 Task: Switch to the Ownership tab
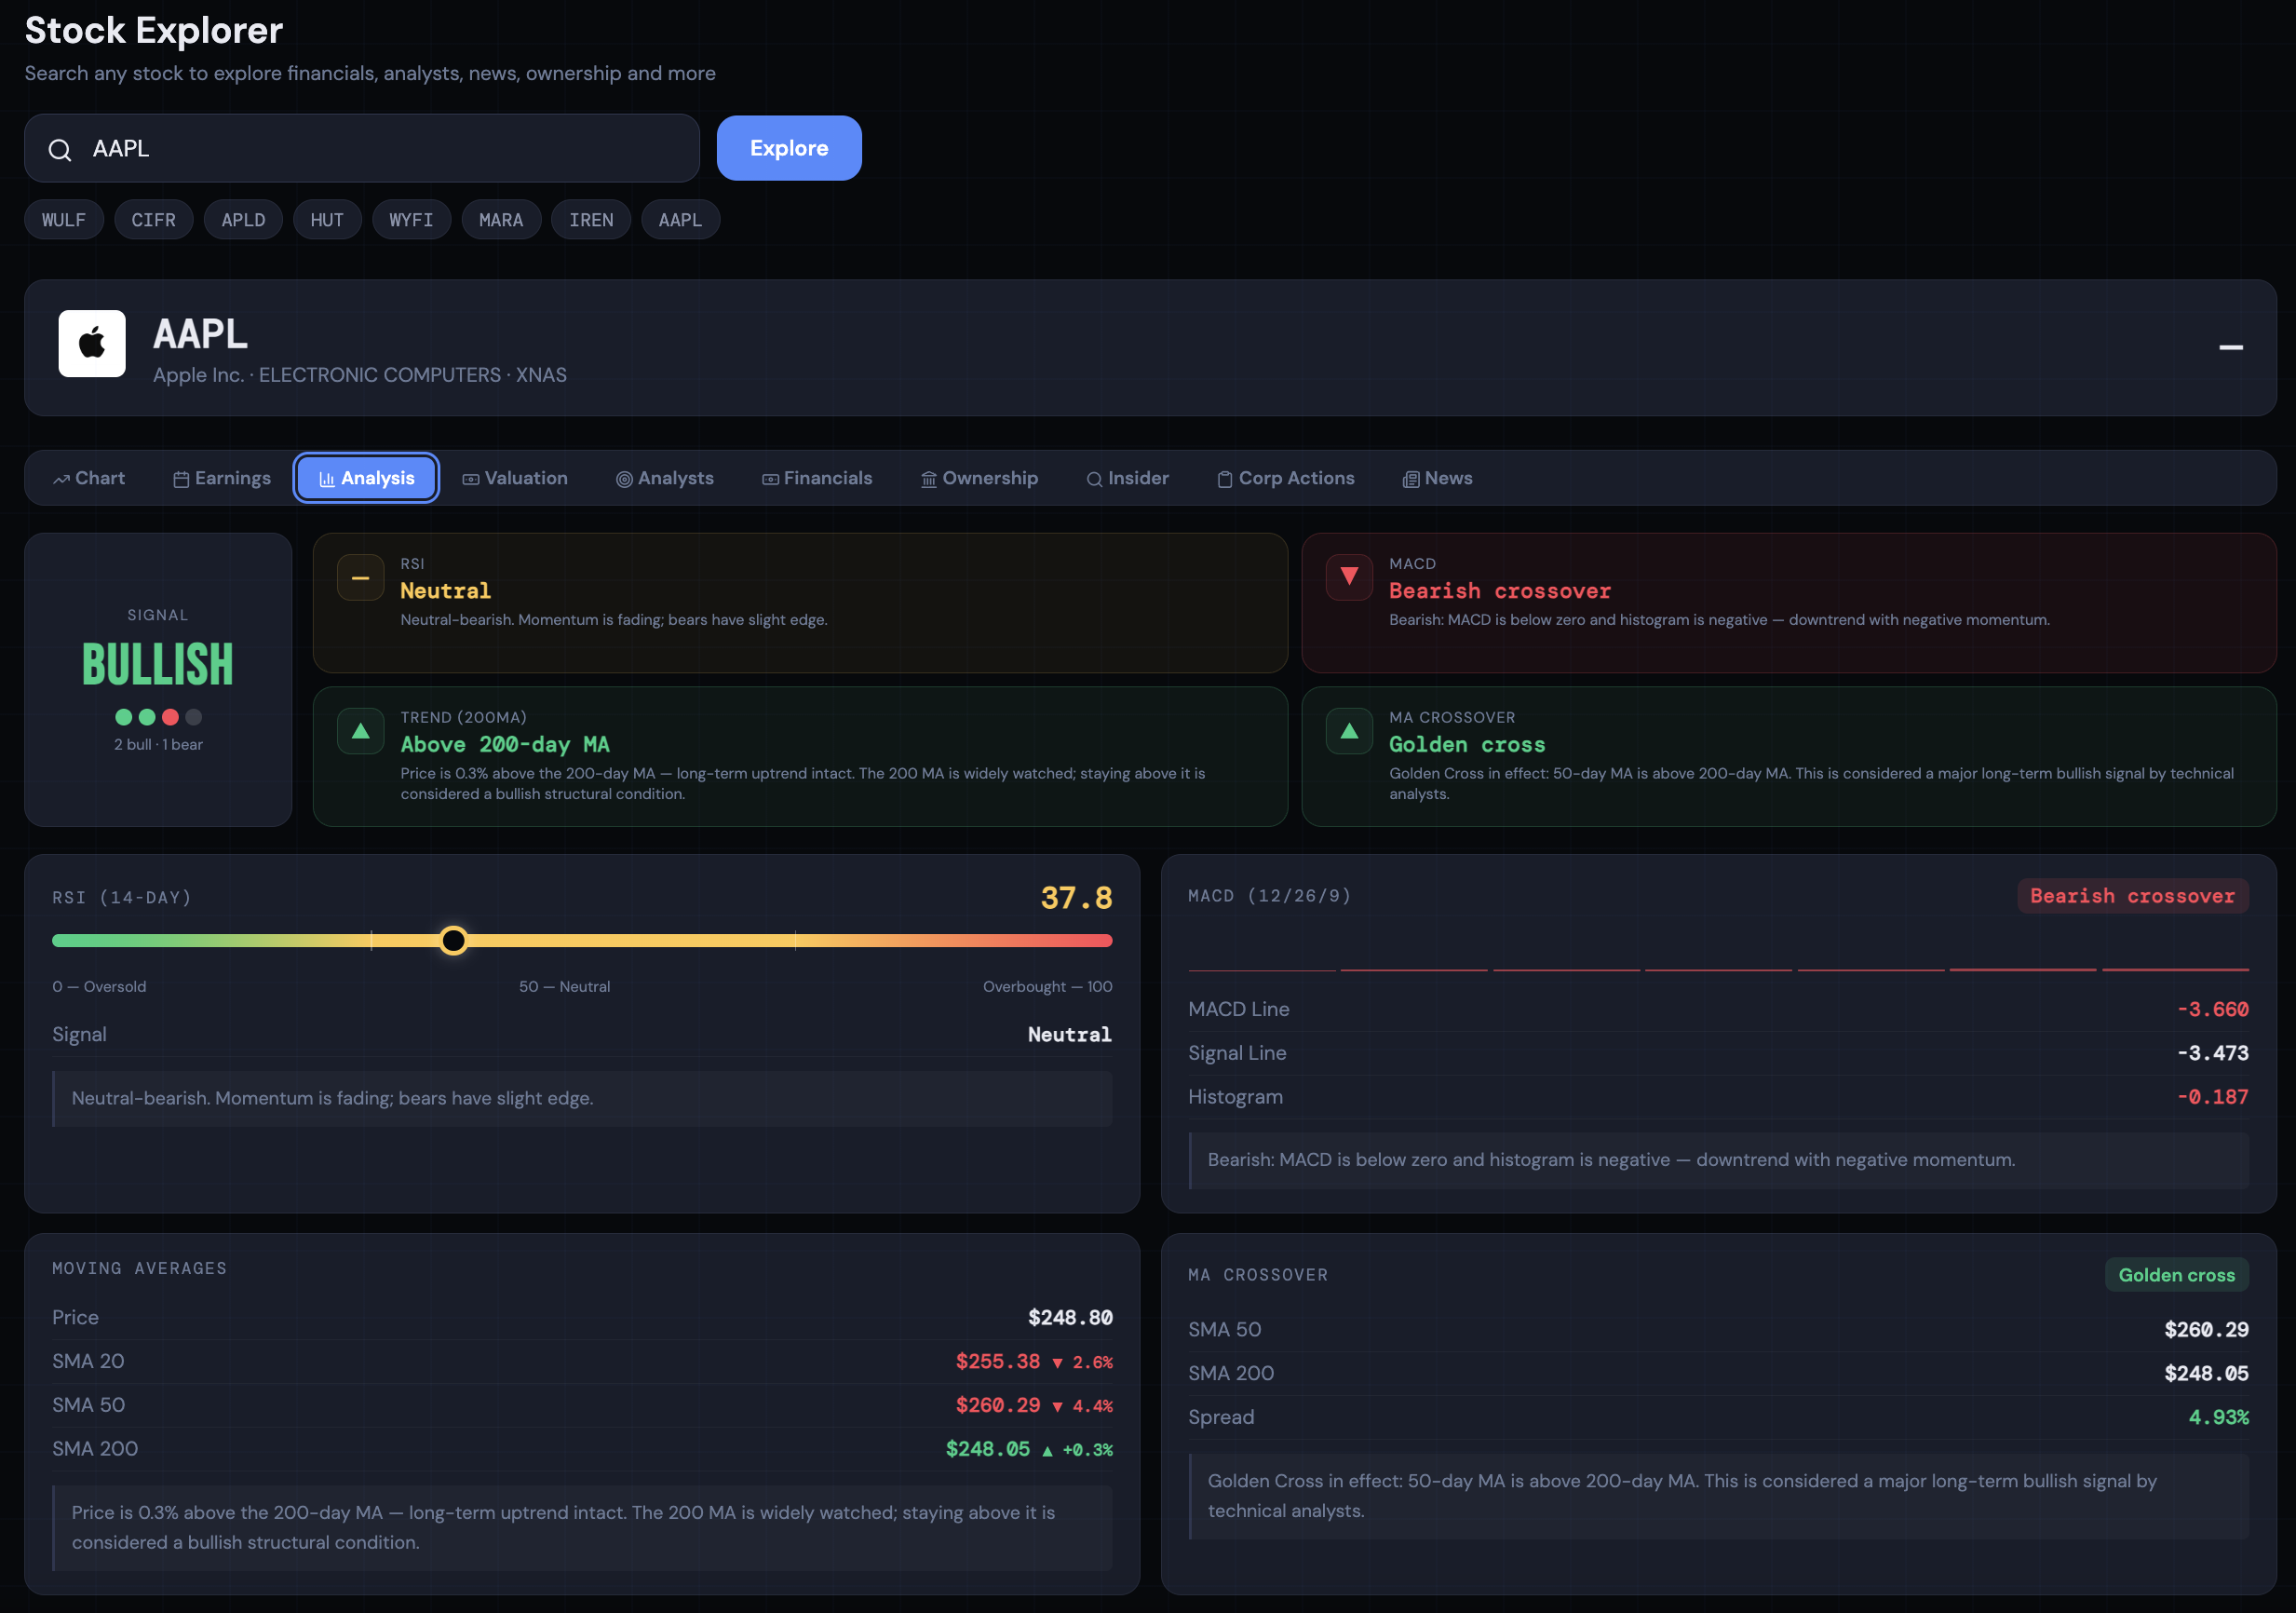click(x=979, y=479)
